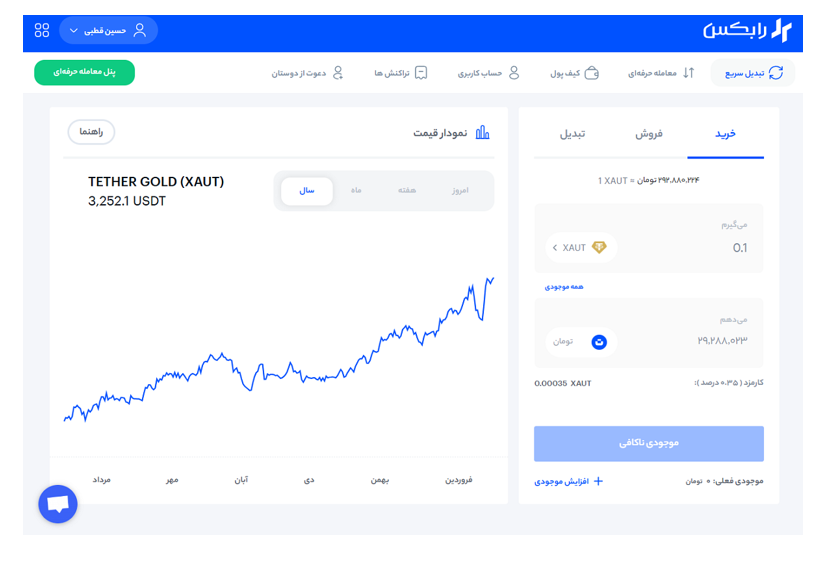This screenshot has width=837, height=562.
Task: Expand the حسین قطبی user dropdown
Action: click(108, 31)
